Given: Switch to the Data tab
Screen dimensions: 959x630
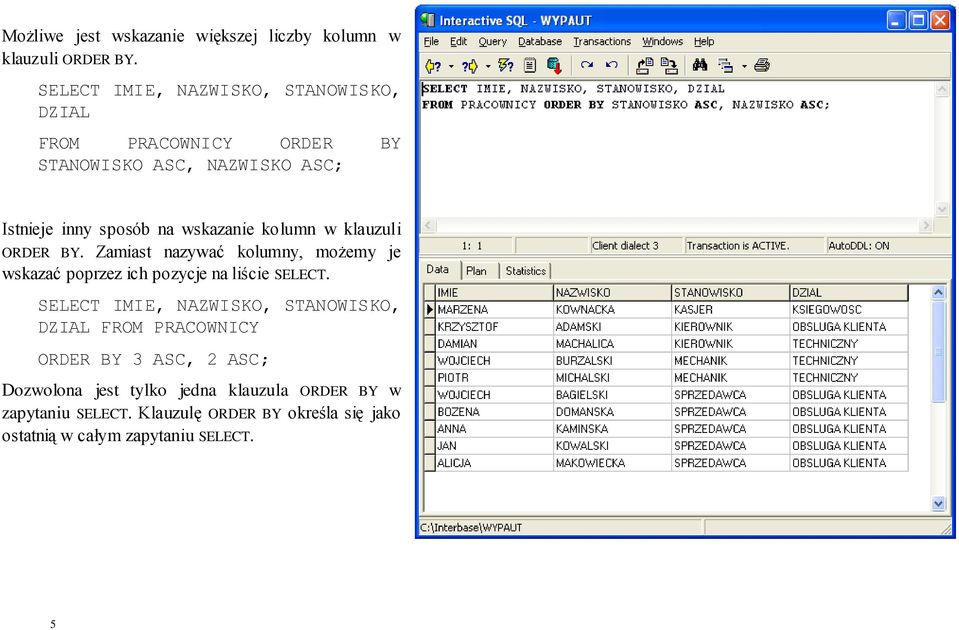Looking at the screenshot, I should click(437, 270).
